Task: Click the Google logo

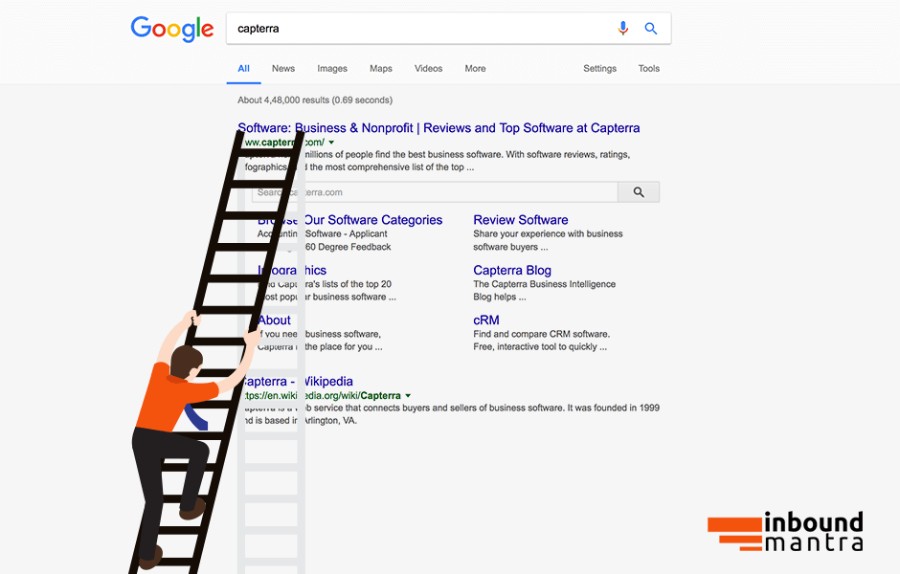Action: [172, 29]
